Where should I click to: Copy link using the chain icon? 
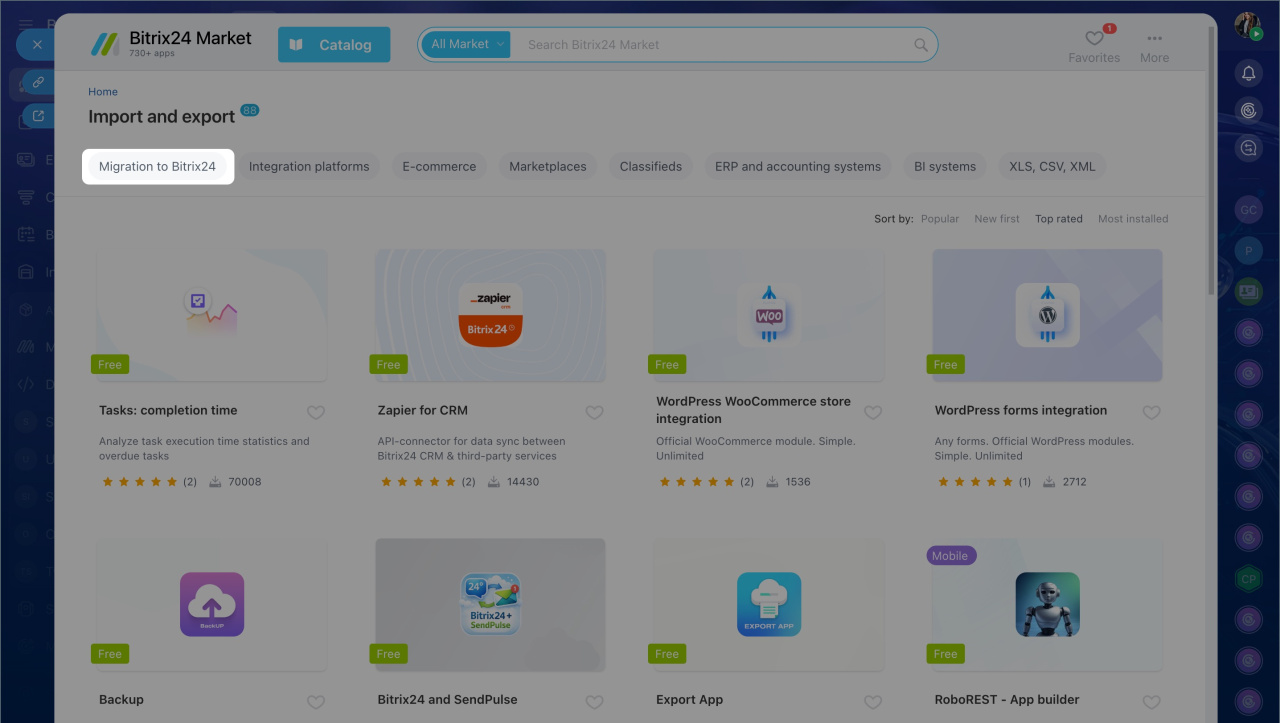coord(37,82)
